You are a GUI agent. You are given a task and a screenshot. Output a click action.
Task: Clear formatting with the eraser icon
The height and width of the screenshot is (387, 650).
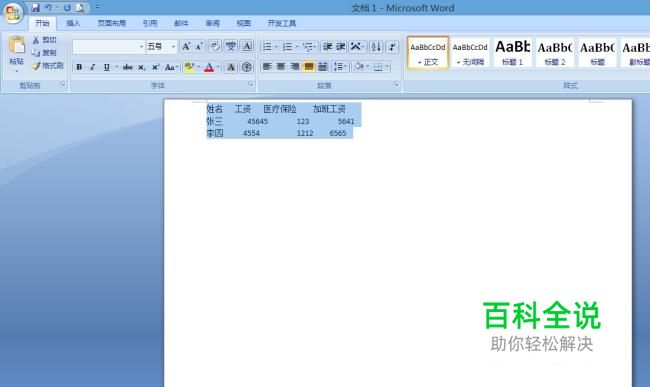(x=215, y=46)
